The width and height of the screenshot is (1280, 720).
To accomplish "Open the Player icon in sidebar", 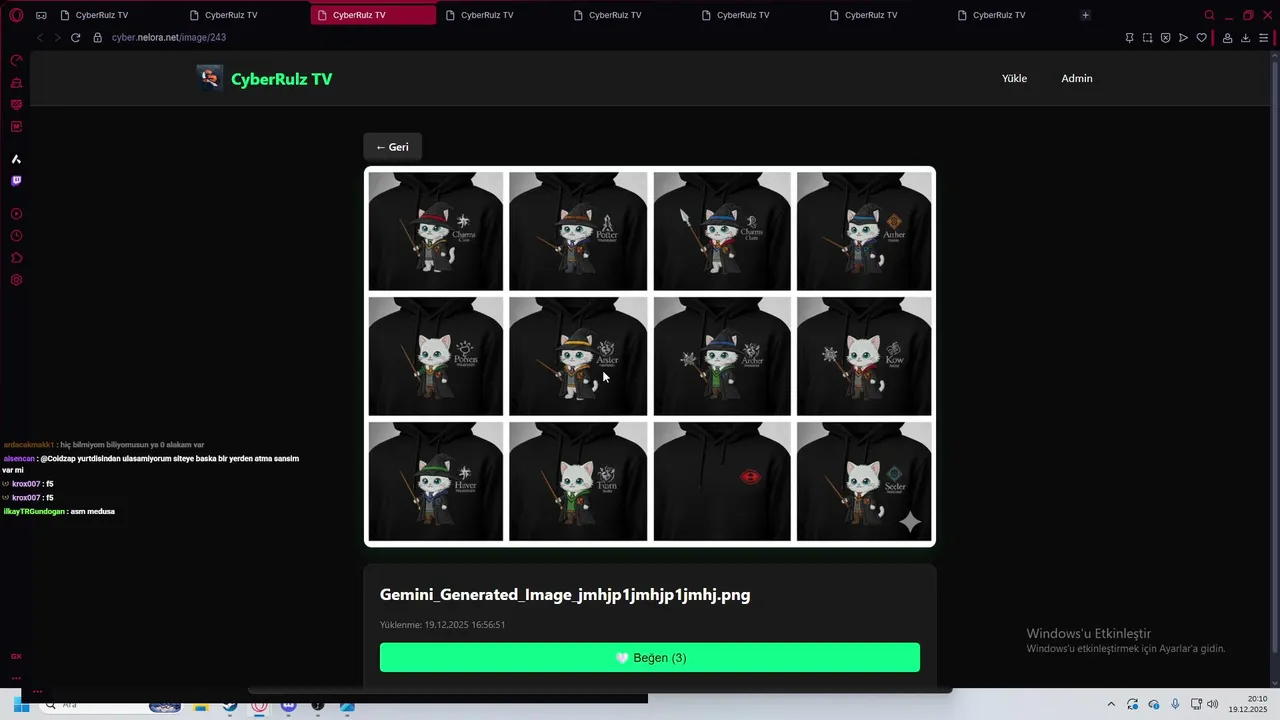I will point(16,214).
